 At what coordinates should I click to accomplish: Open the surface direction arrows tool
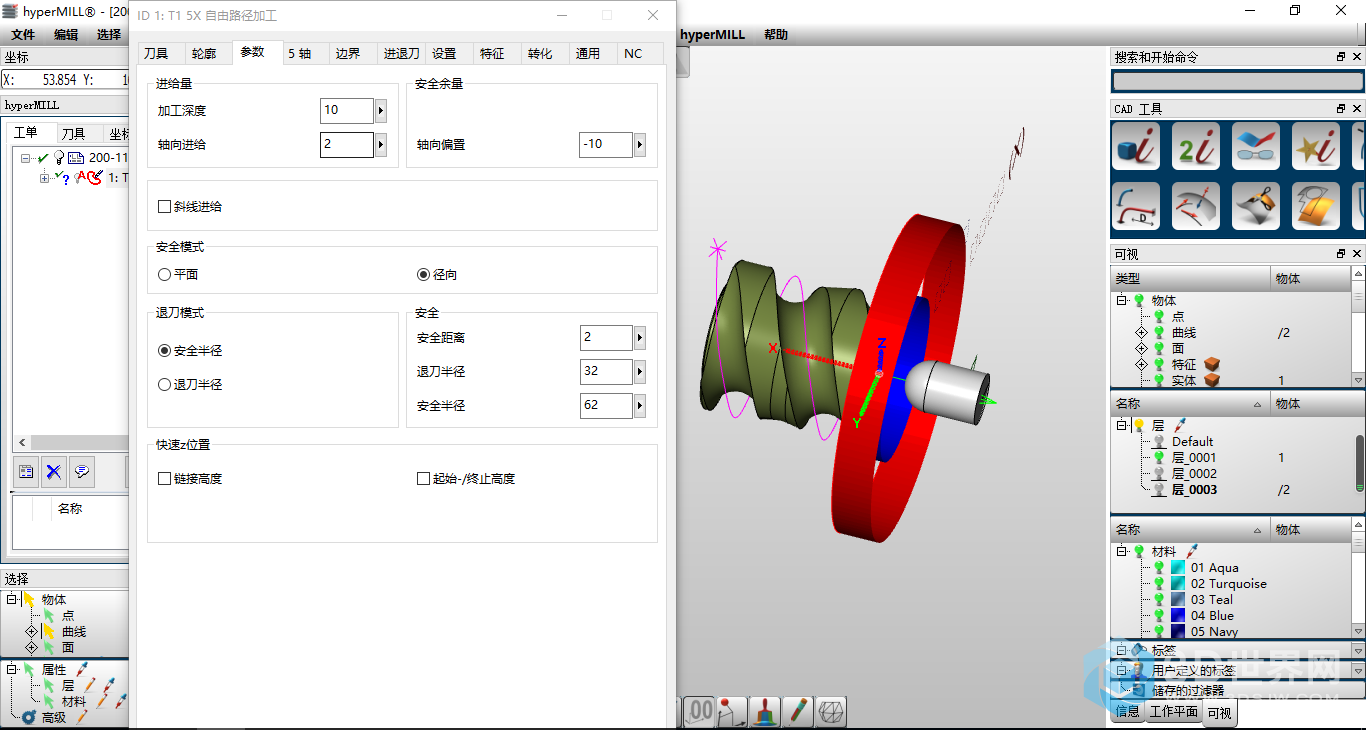(1196, 206)
